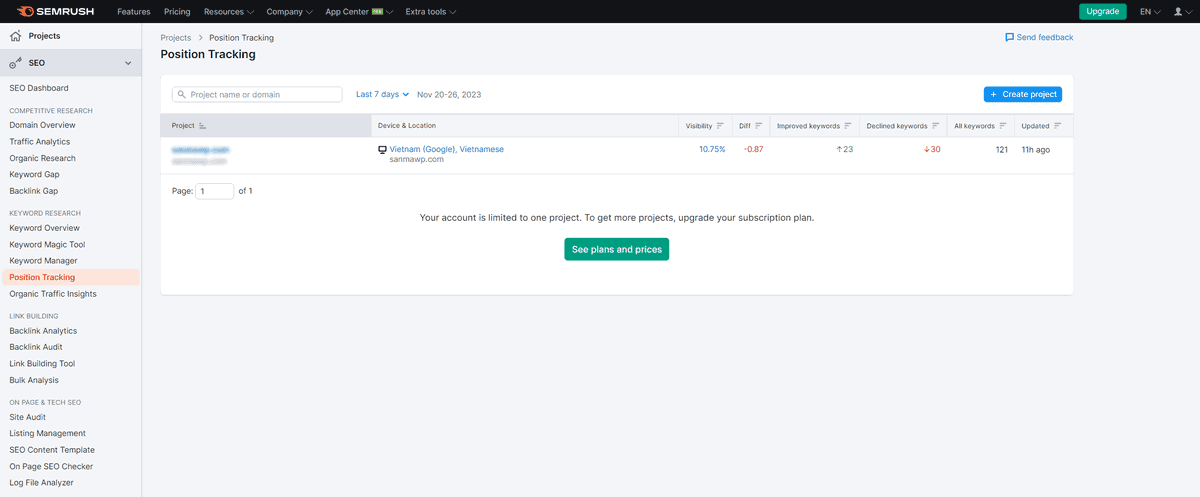The width and height of the screenshot is (1200, 497).
Task: Click the Send feedback chat icon
Action: tap(1009, 37)
